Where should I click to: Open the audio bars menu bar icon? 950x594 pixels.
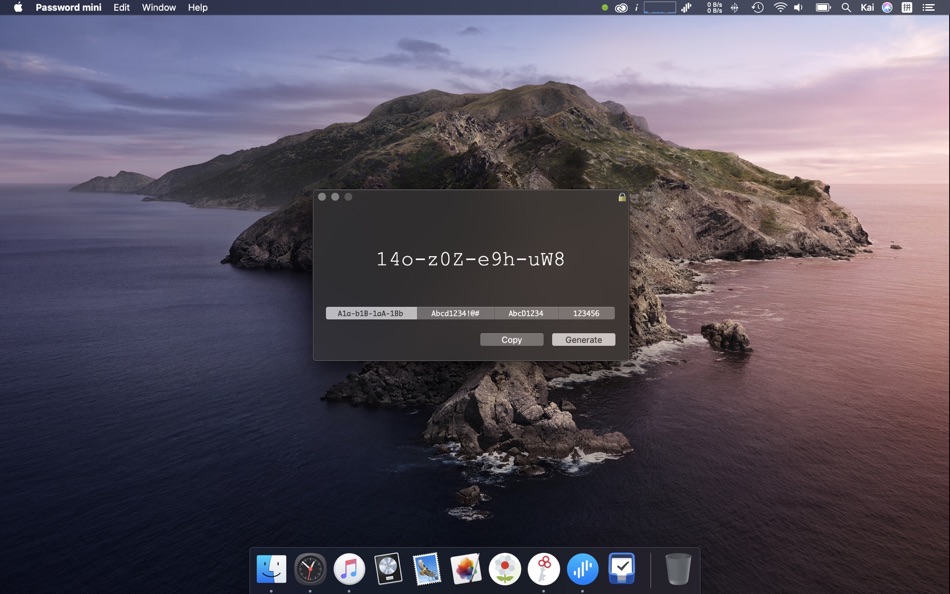[x=686, y=8]
